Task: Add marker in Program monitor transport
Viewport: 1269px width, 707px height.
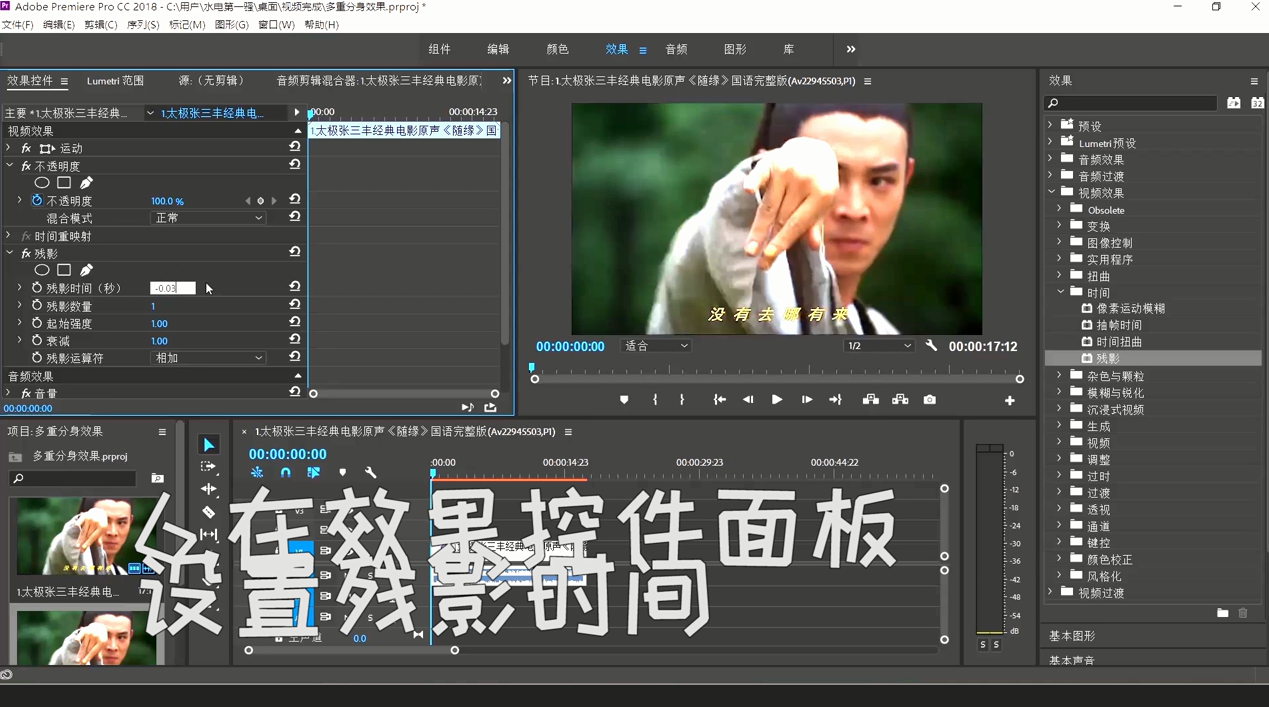Action: pyautogui.click(x=624, y=400)
